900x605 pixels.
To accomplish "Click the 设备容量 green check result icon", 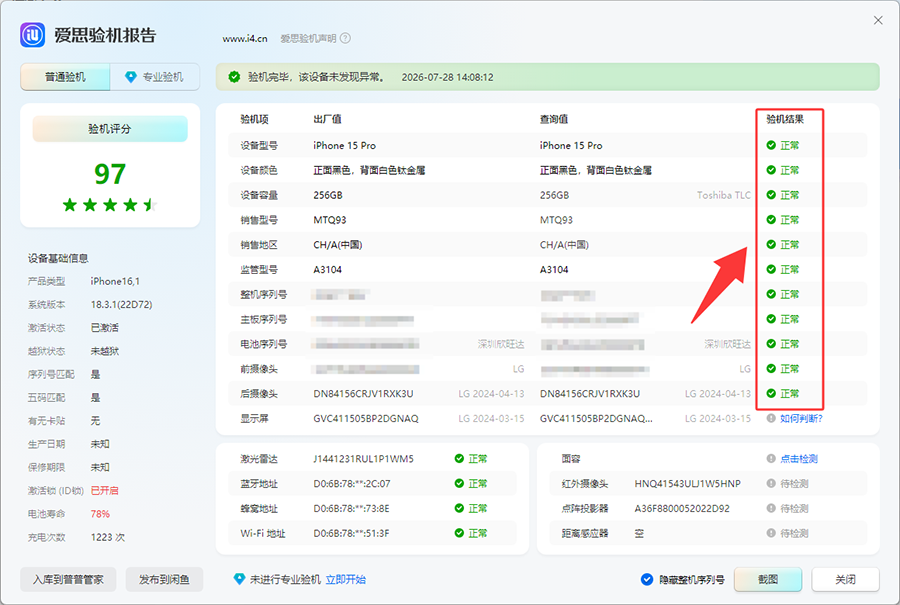I will [x=771, y=195].
